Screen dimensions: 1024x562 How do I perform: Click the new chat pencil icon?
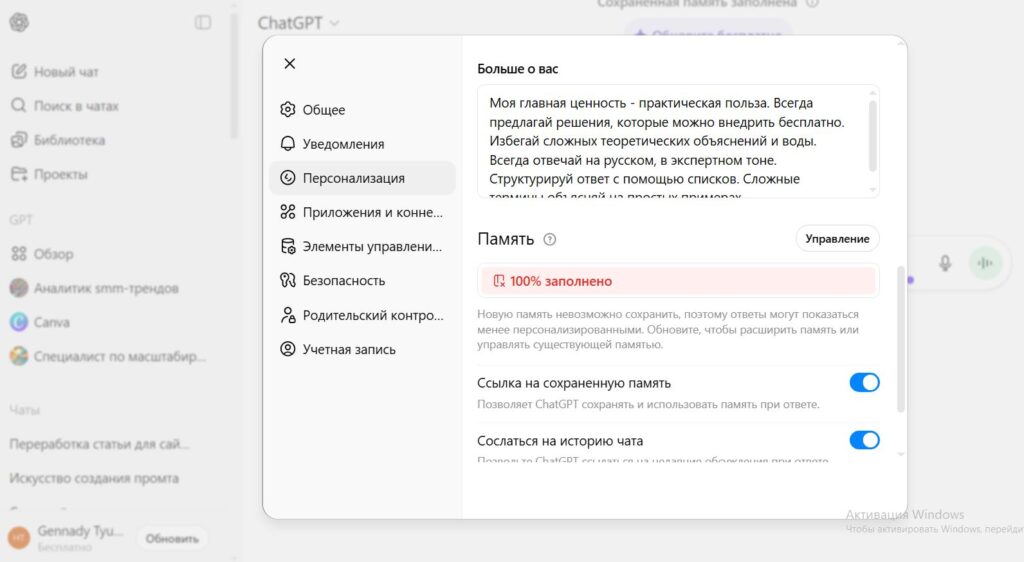(19, 72)
